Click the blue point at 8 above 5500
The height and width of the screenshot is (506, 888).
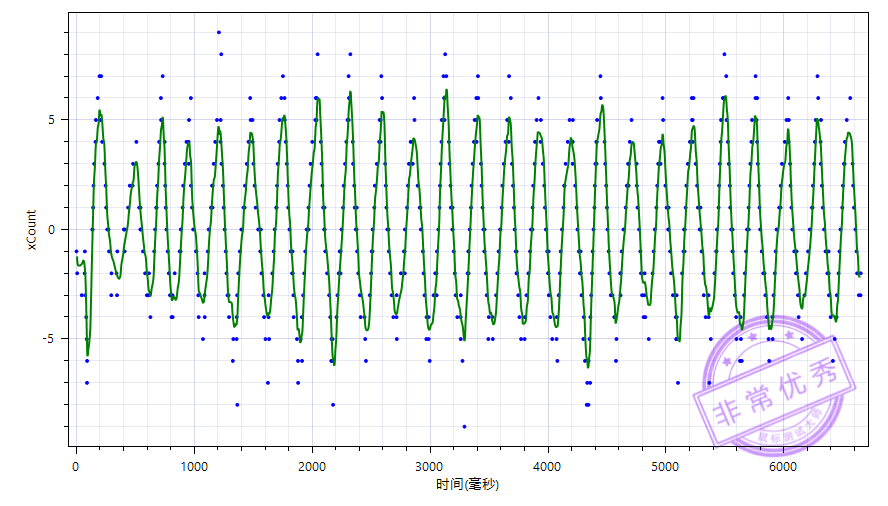[x=724, y=54]
